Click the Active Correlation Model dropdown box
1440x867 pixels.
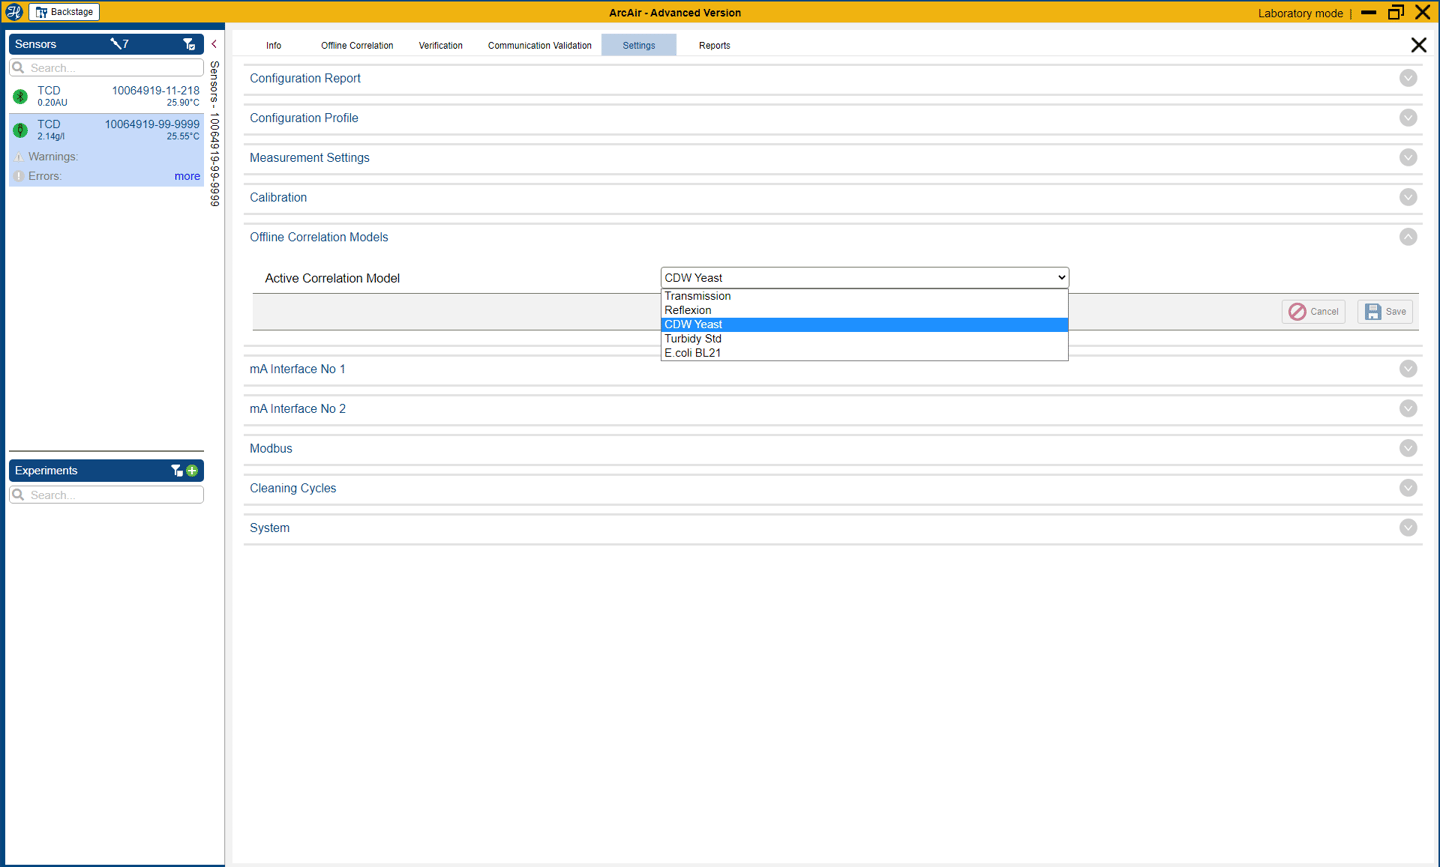(x=864, y=278)
